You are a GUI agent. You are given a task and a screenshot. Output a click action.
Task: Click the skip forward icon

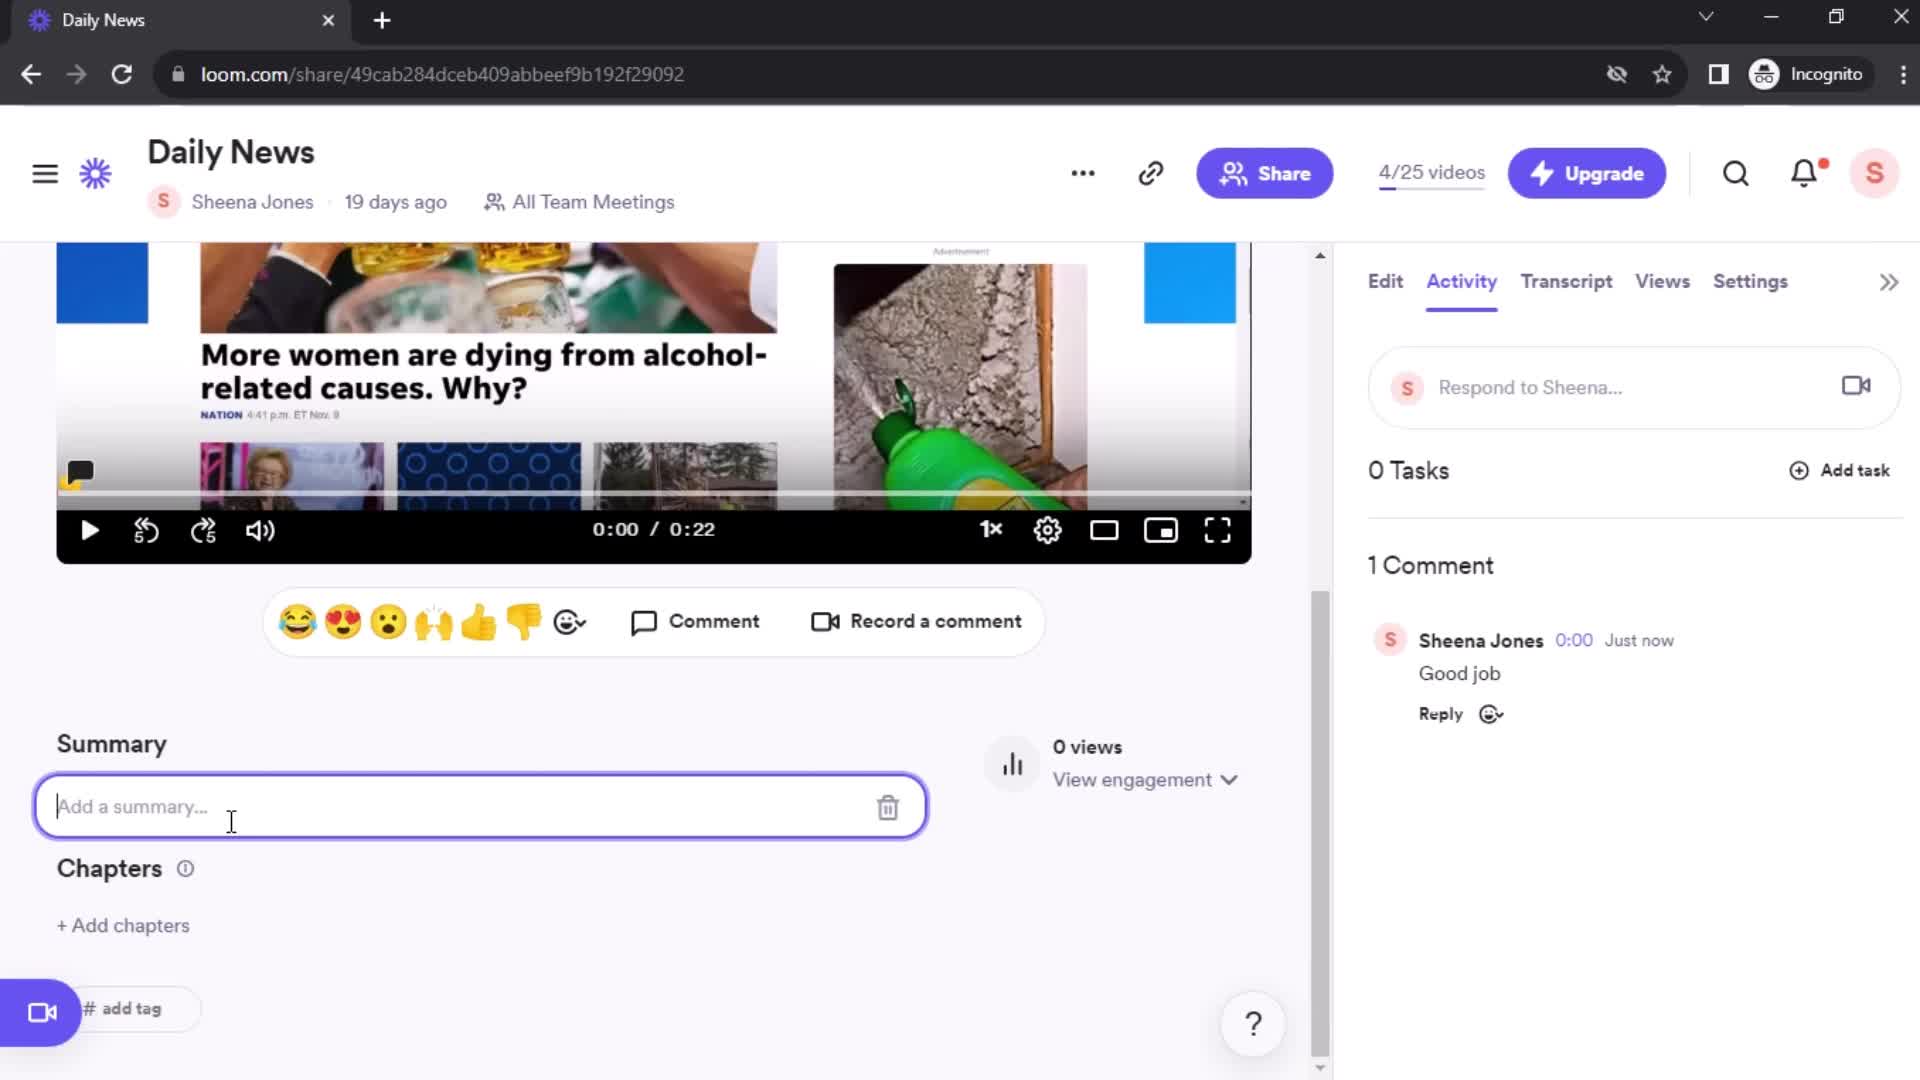click(x=203, y=530)
